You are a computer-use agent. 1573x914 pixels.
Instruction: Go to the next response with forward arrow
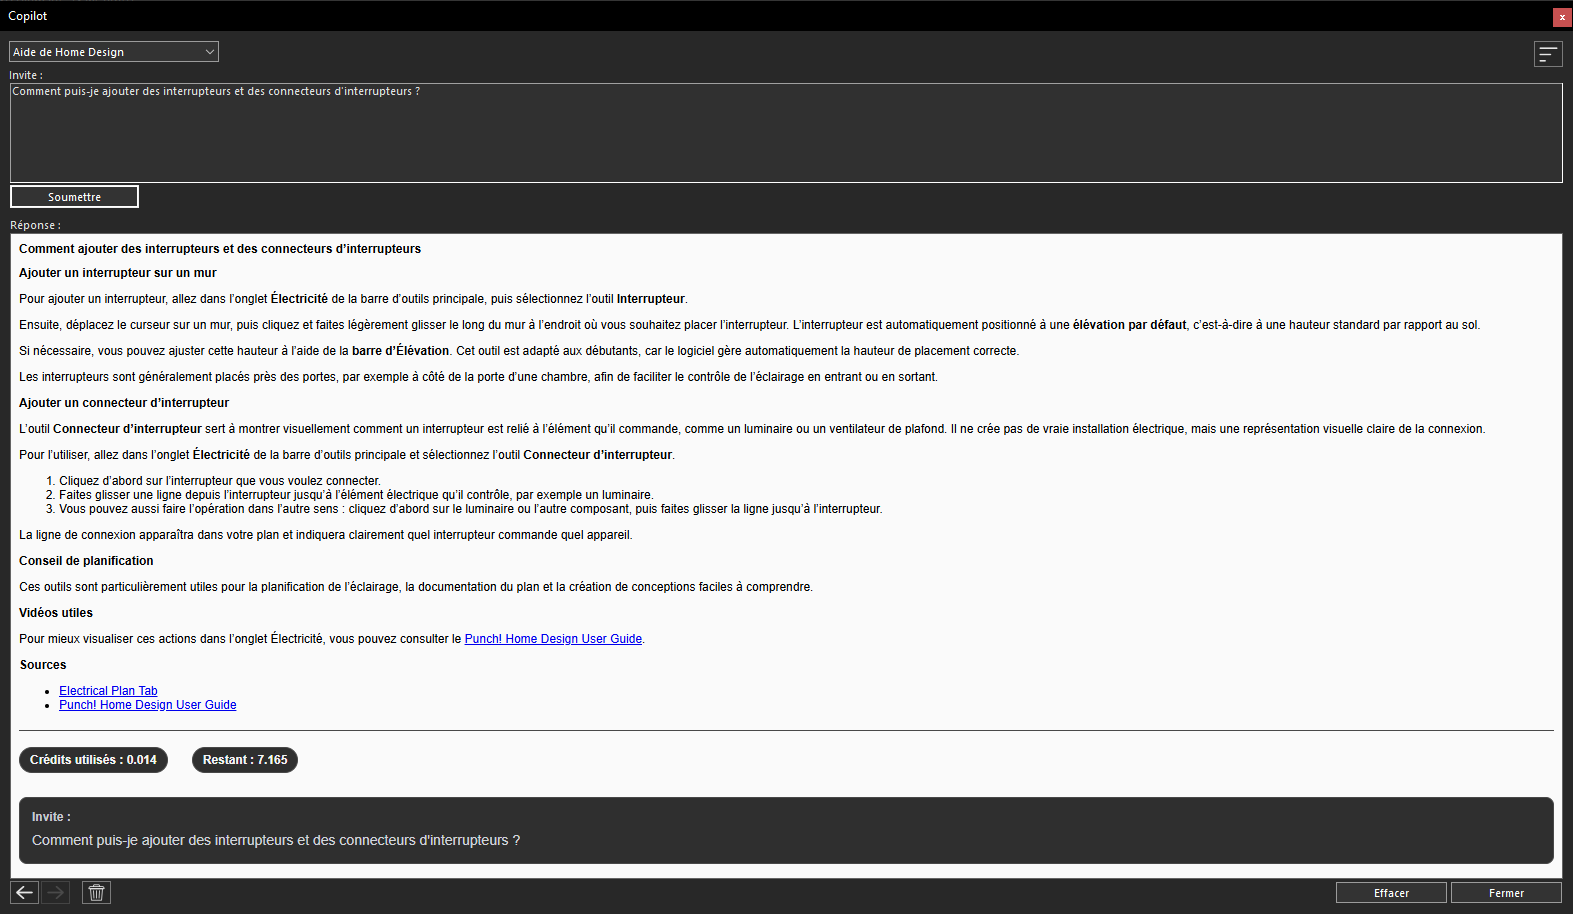pos(56,892)
